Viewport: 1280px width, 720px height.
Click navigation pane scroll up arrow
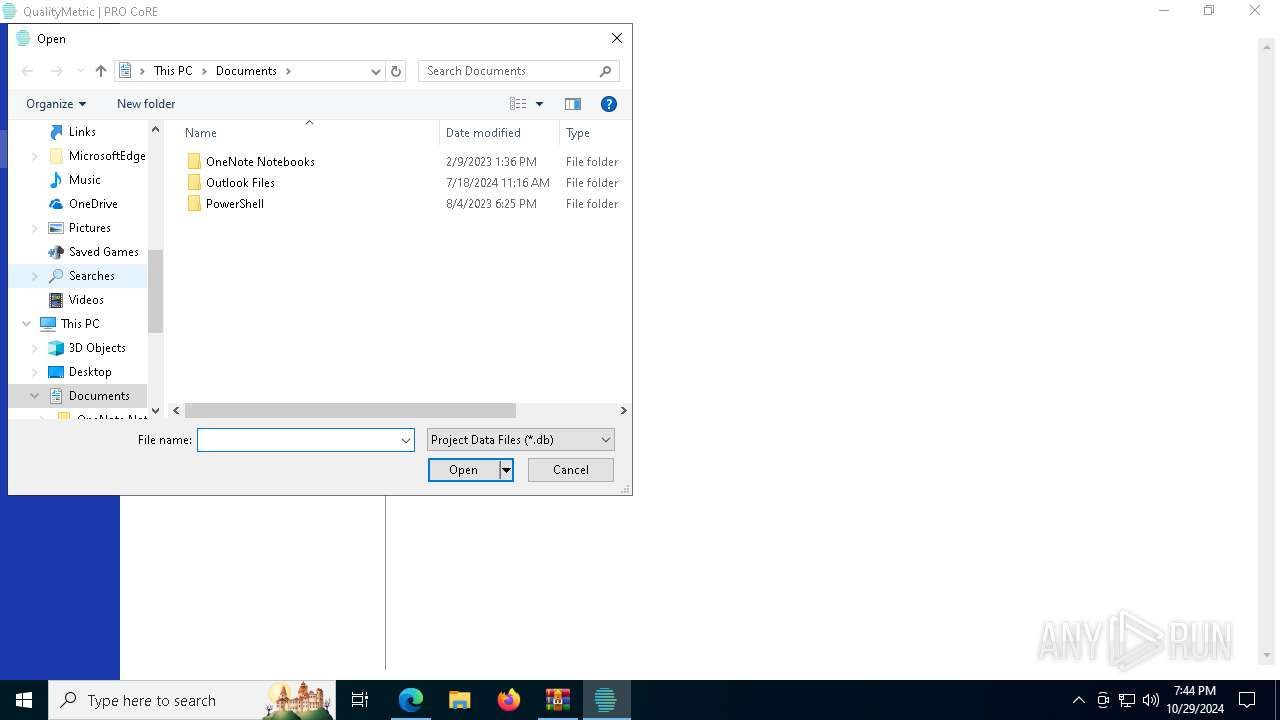pos(155,129)
